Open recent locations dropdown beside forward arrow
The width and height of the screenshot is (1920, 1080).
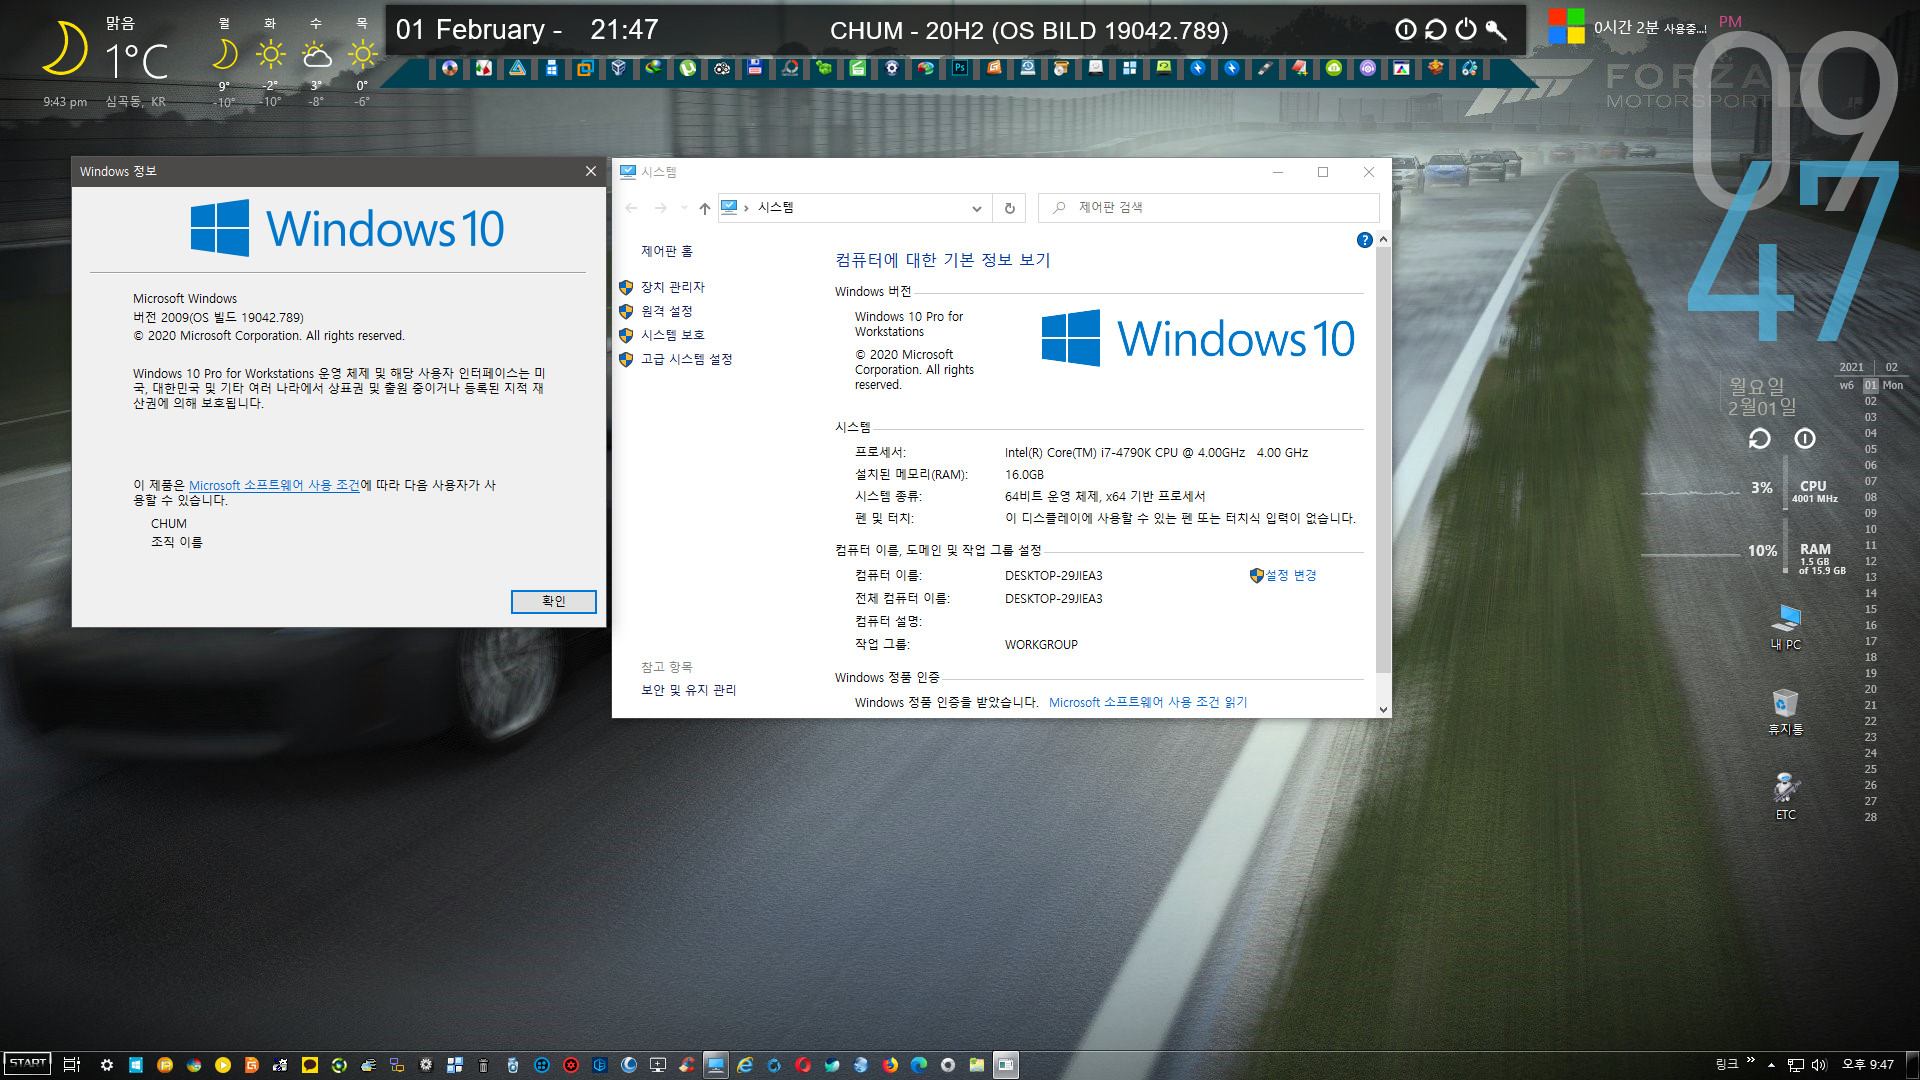point(684,208)
